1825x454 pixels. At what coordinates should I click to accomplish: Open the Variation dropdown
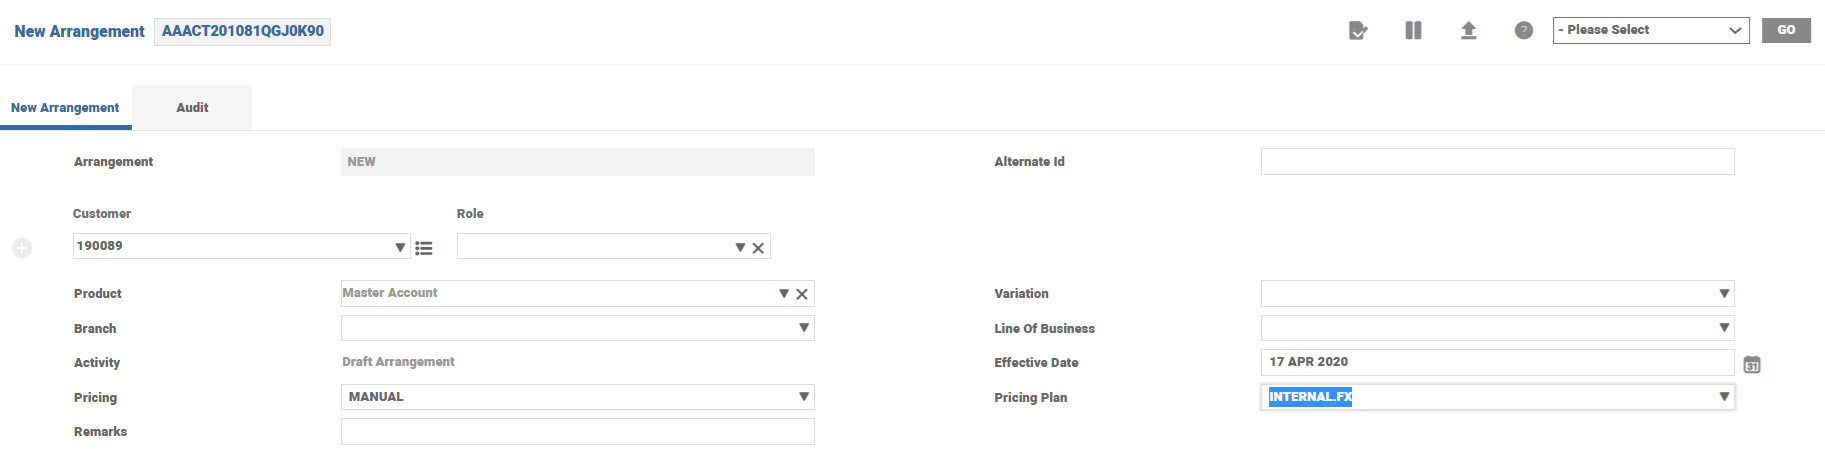(x=1723, y=294)
